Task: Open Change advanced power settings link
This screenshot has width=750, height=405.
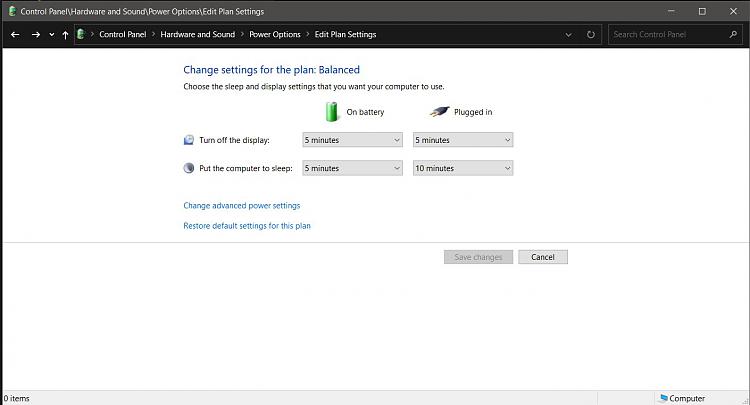Action: (242, 206)
